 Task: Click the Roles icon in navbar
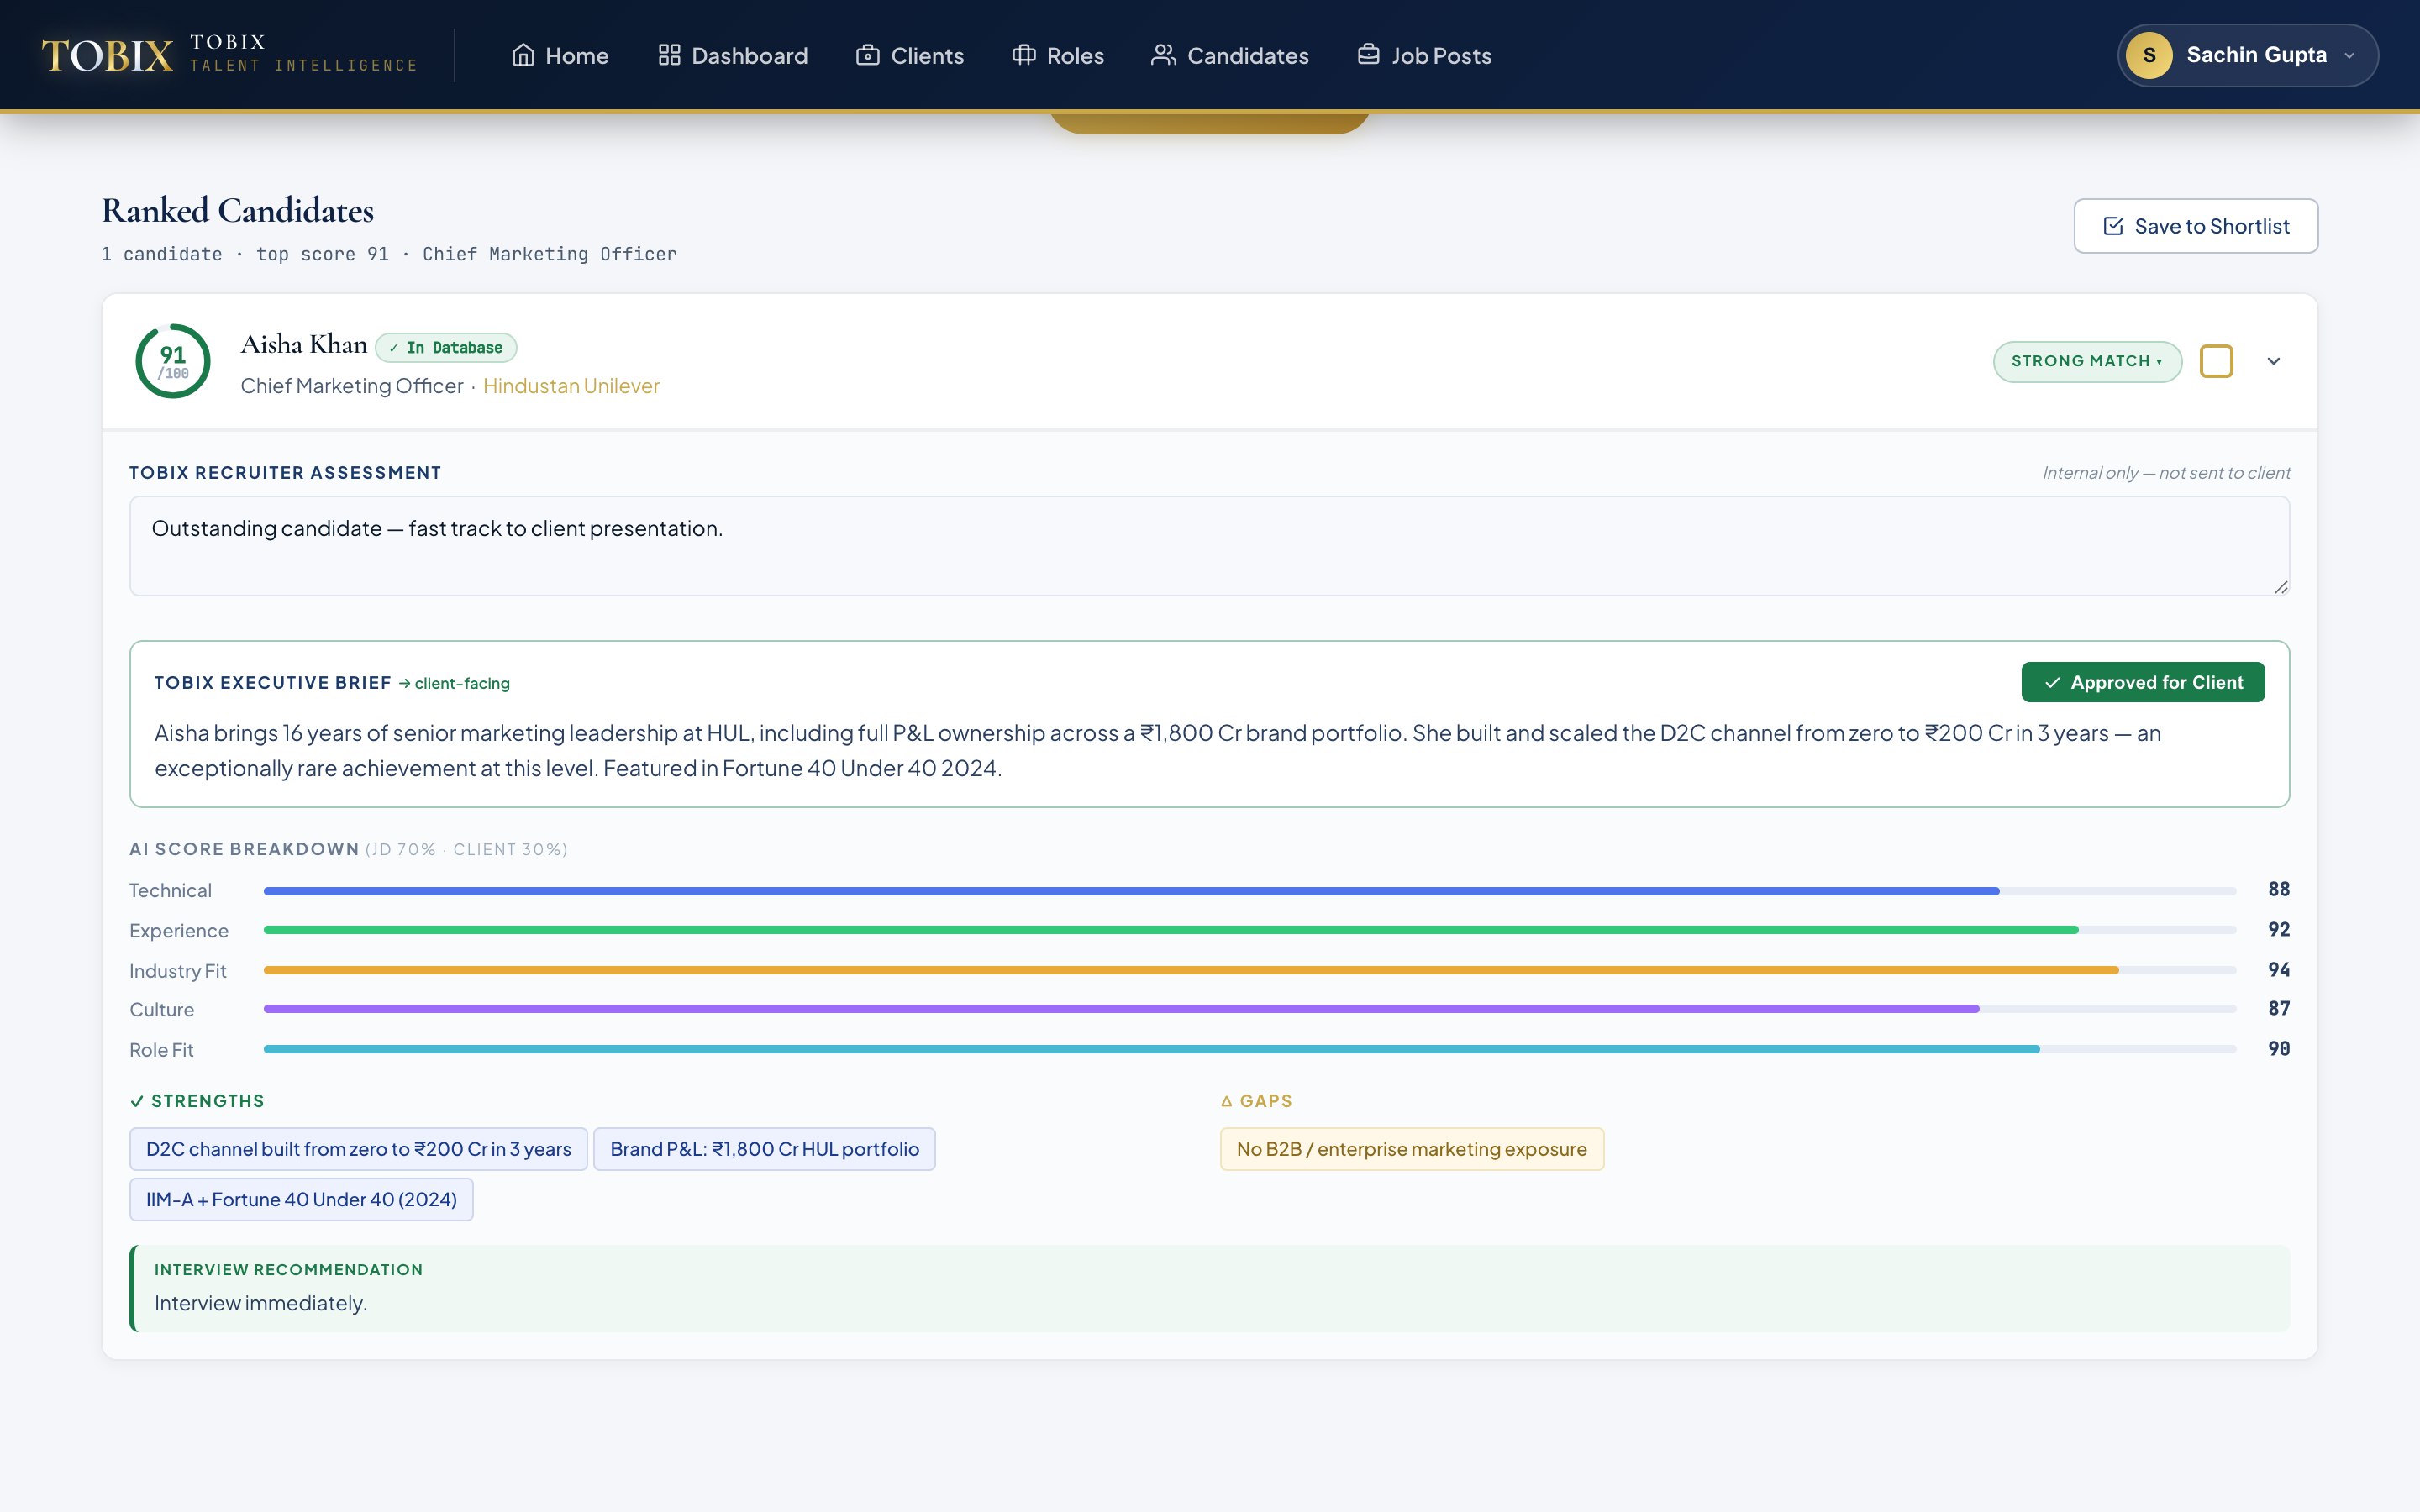(x=1024, y=55)
